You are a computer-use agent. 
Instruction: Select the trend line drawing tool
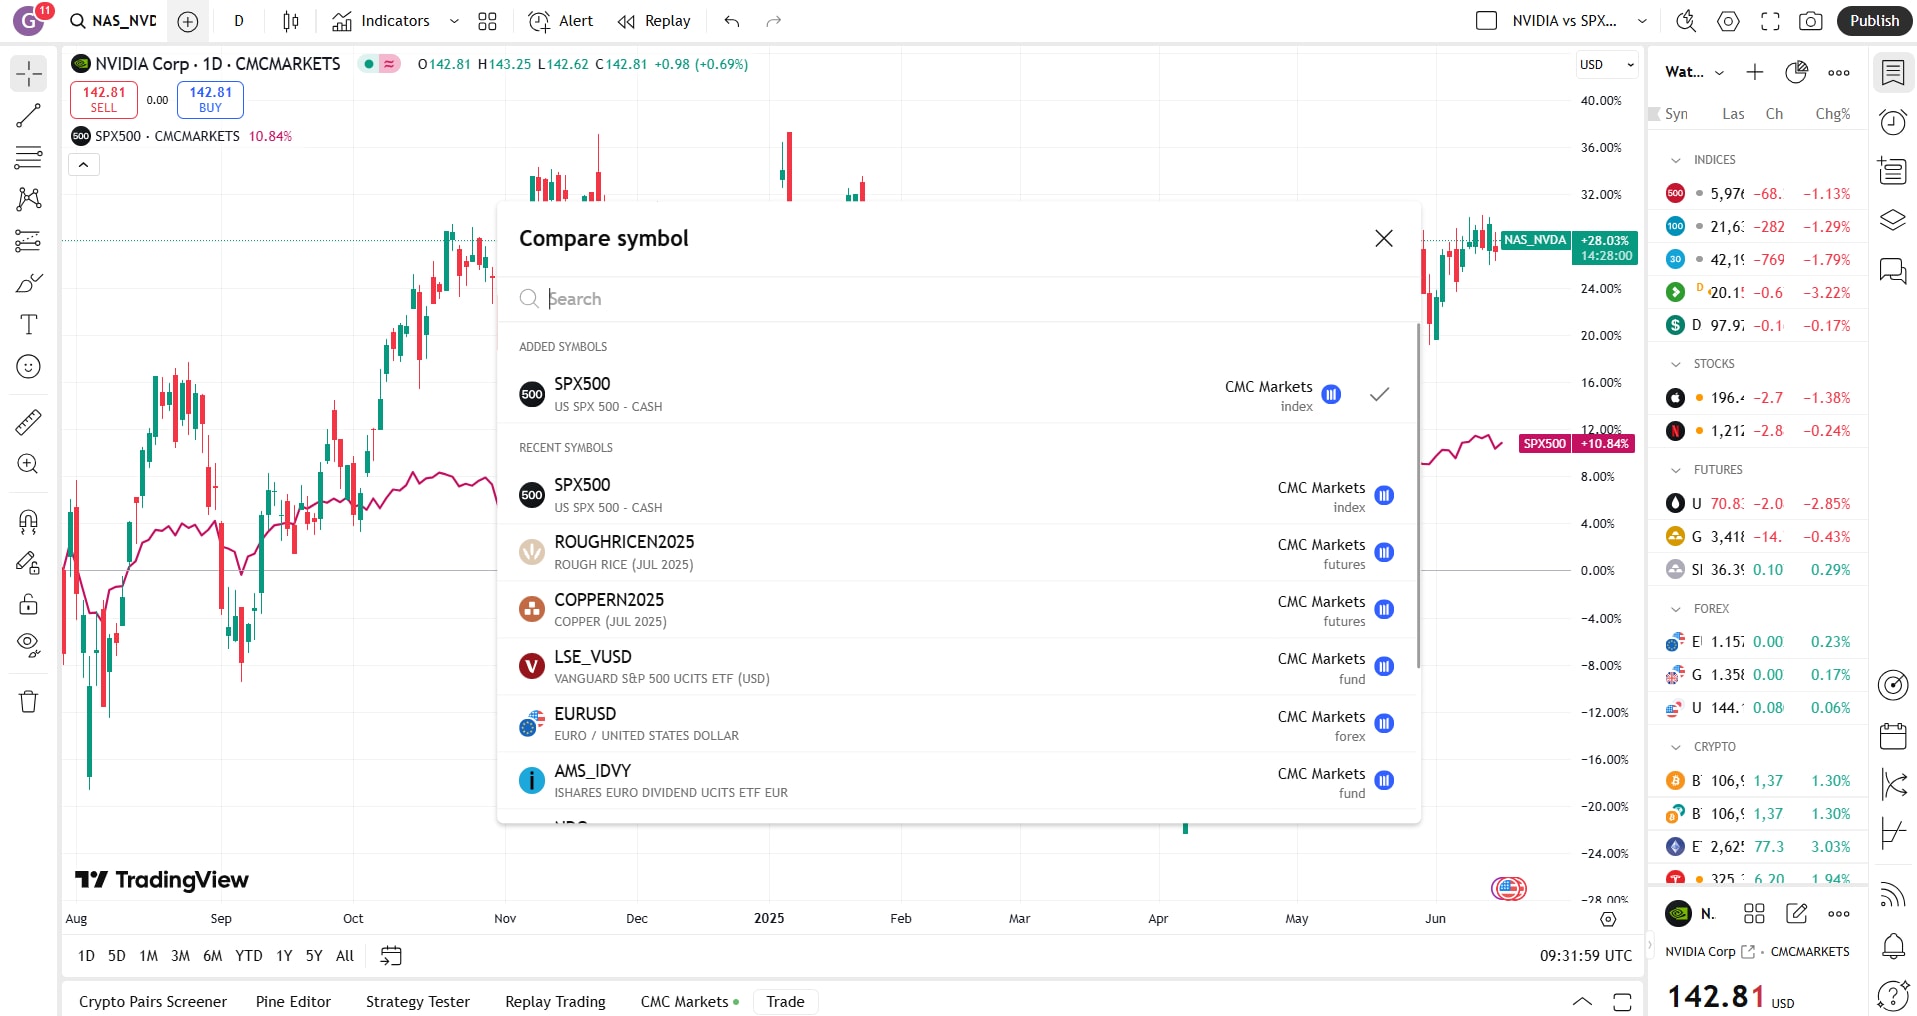coord(29,116)
